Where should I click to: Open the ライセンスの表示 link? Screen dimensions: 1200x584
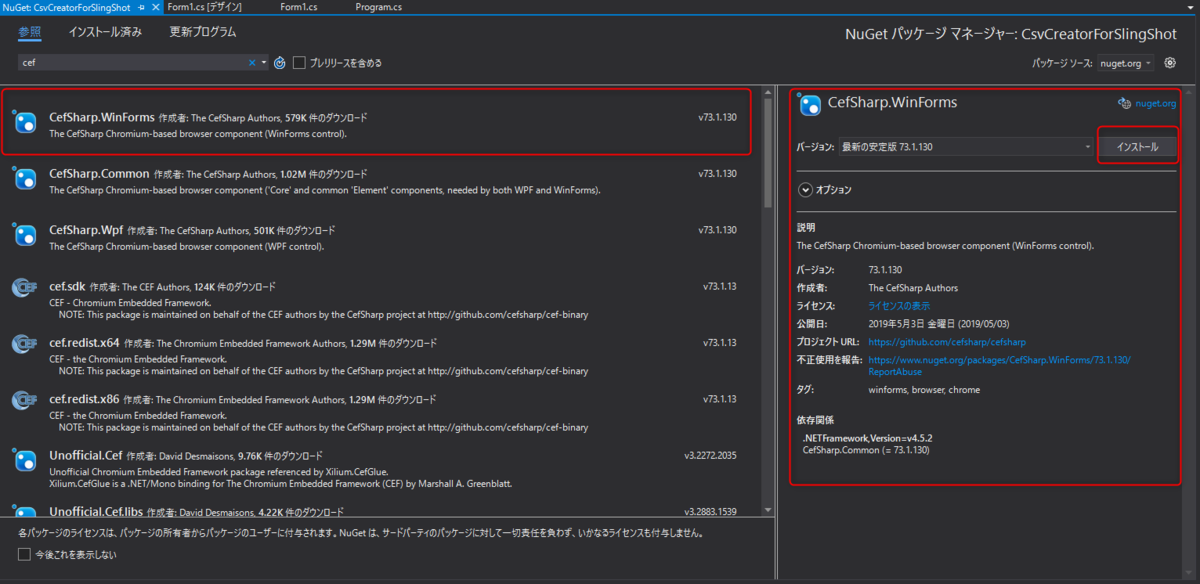tap(899, 306)
